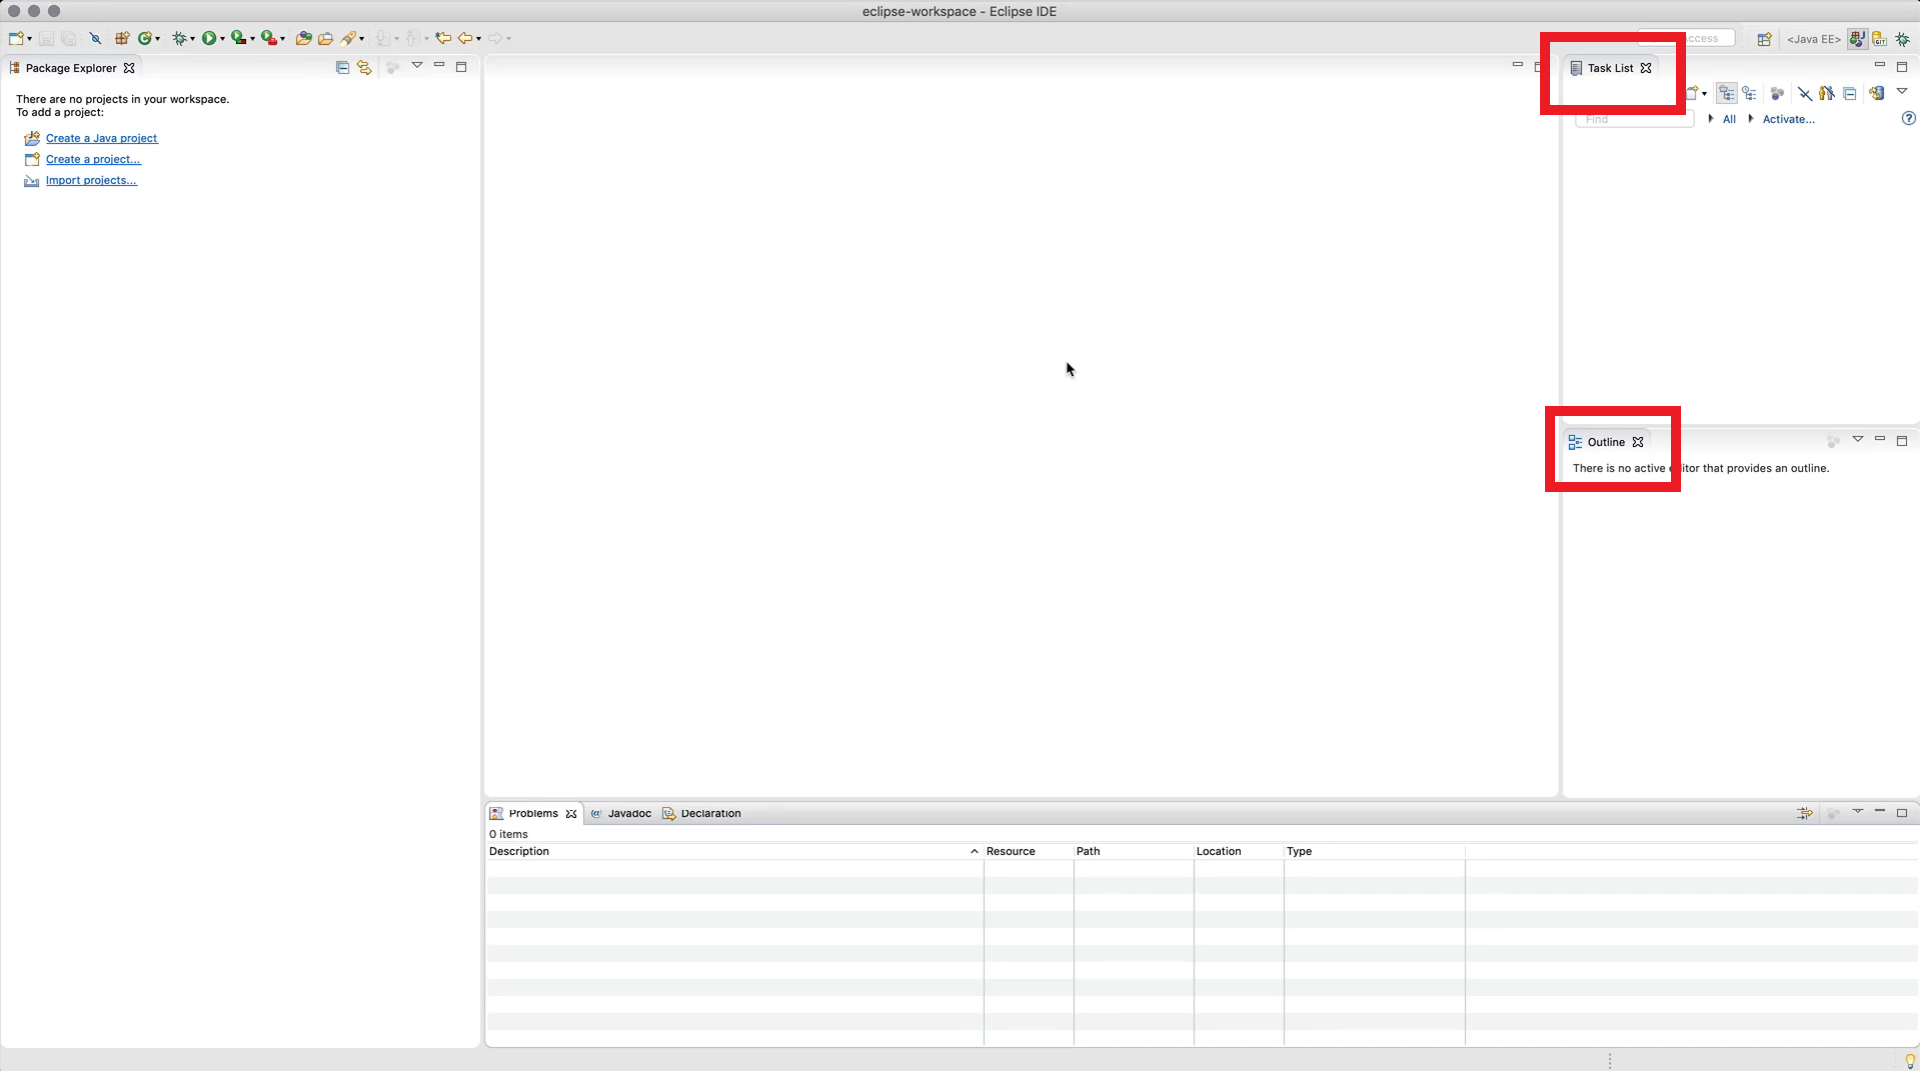
Task: Click the light bulb tip icon in status bar
Action: point(1909,1060)
